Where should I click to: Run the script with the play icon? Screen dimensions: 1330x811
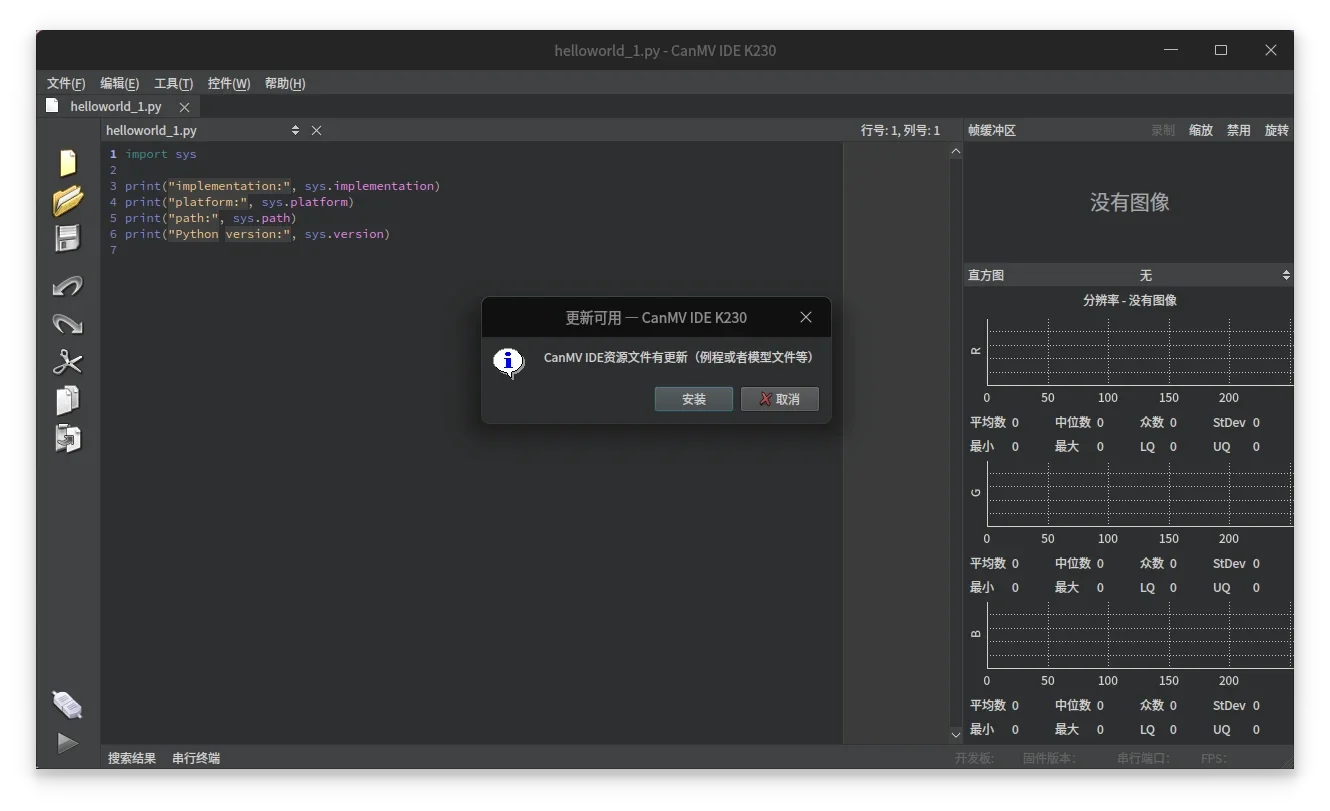[67, 743]
